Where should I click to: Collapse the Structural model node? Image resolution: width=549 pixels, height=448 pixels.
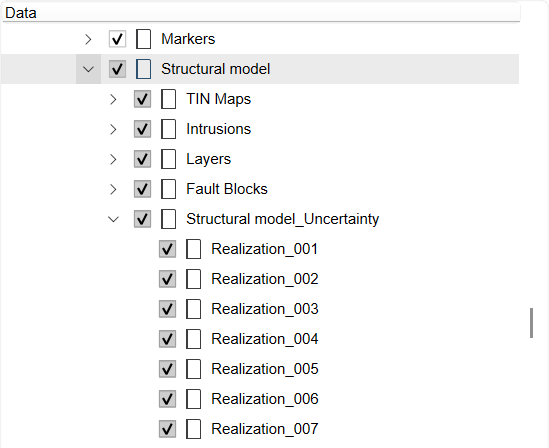tap(88, 69)
